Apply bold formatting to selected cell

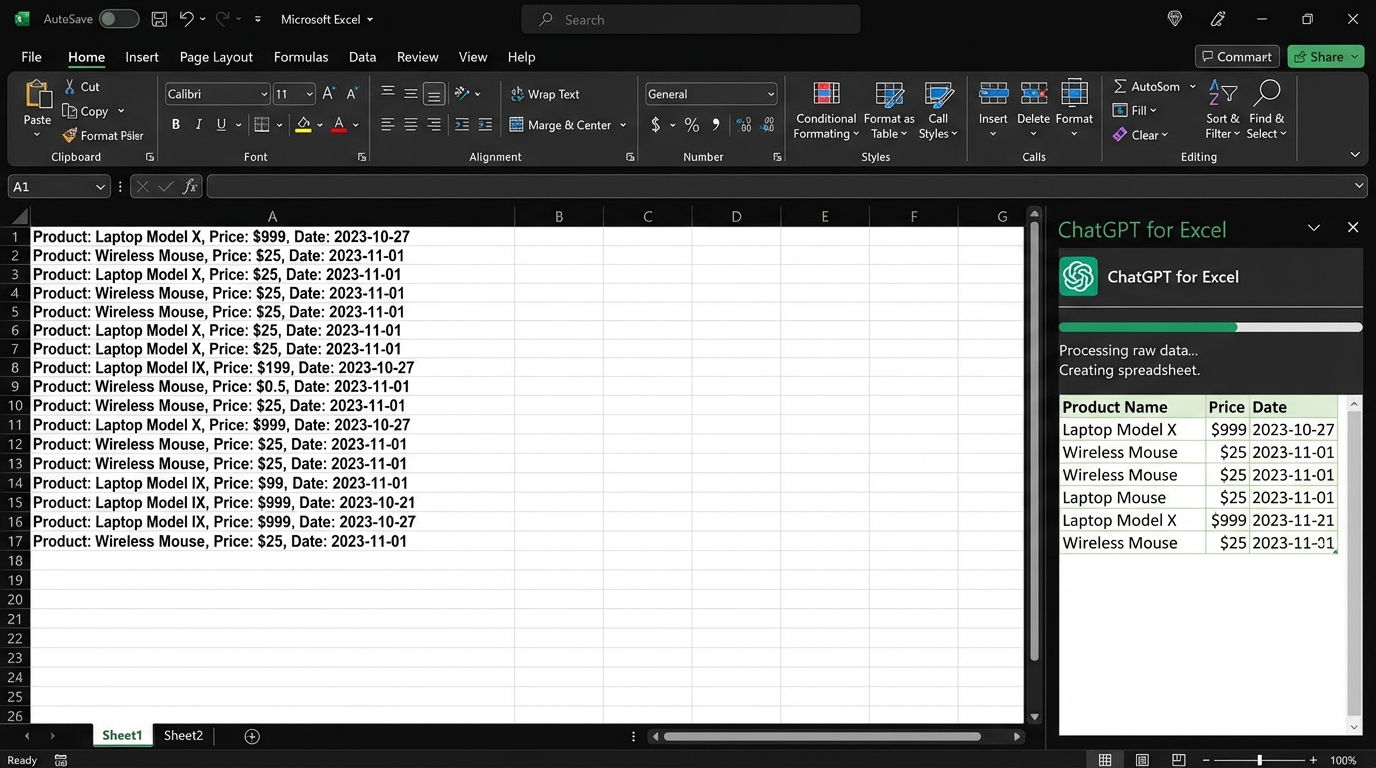click(175, 124)
